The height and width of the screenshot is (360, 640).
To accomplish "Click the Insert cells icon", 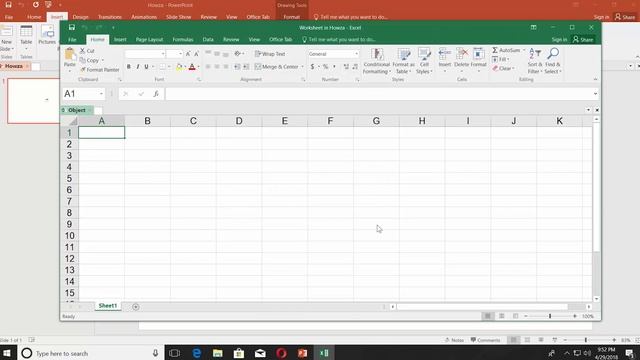I will click(x=444, y=54).
